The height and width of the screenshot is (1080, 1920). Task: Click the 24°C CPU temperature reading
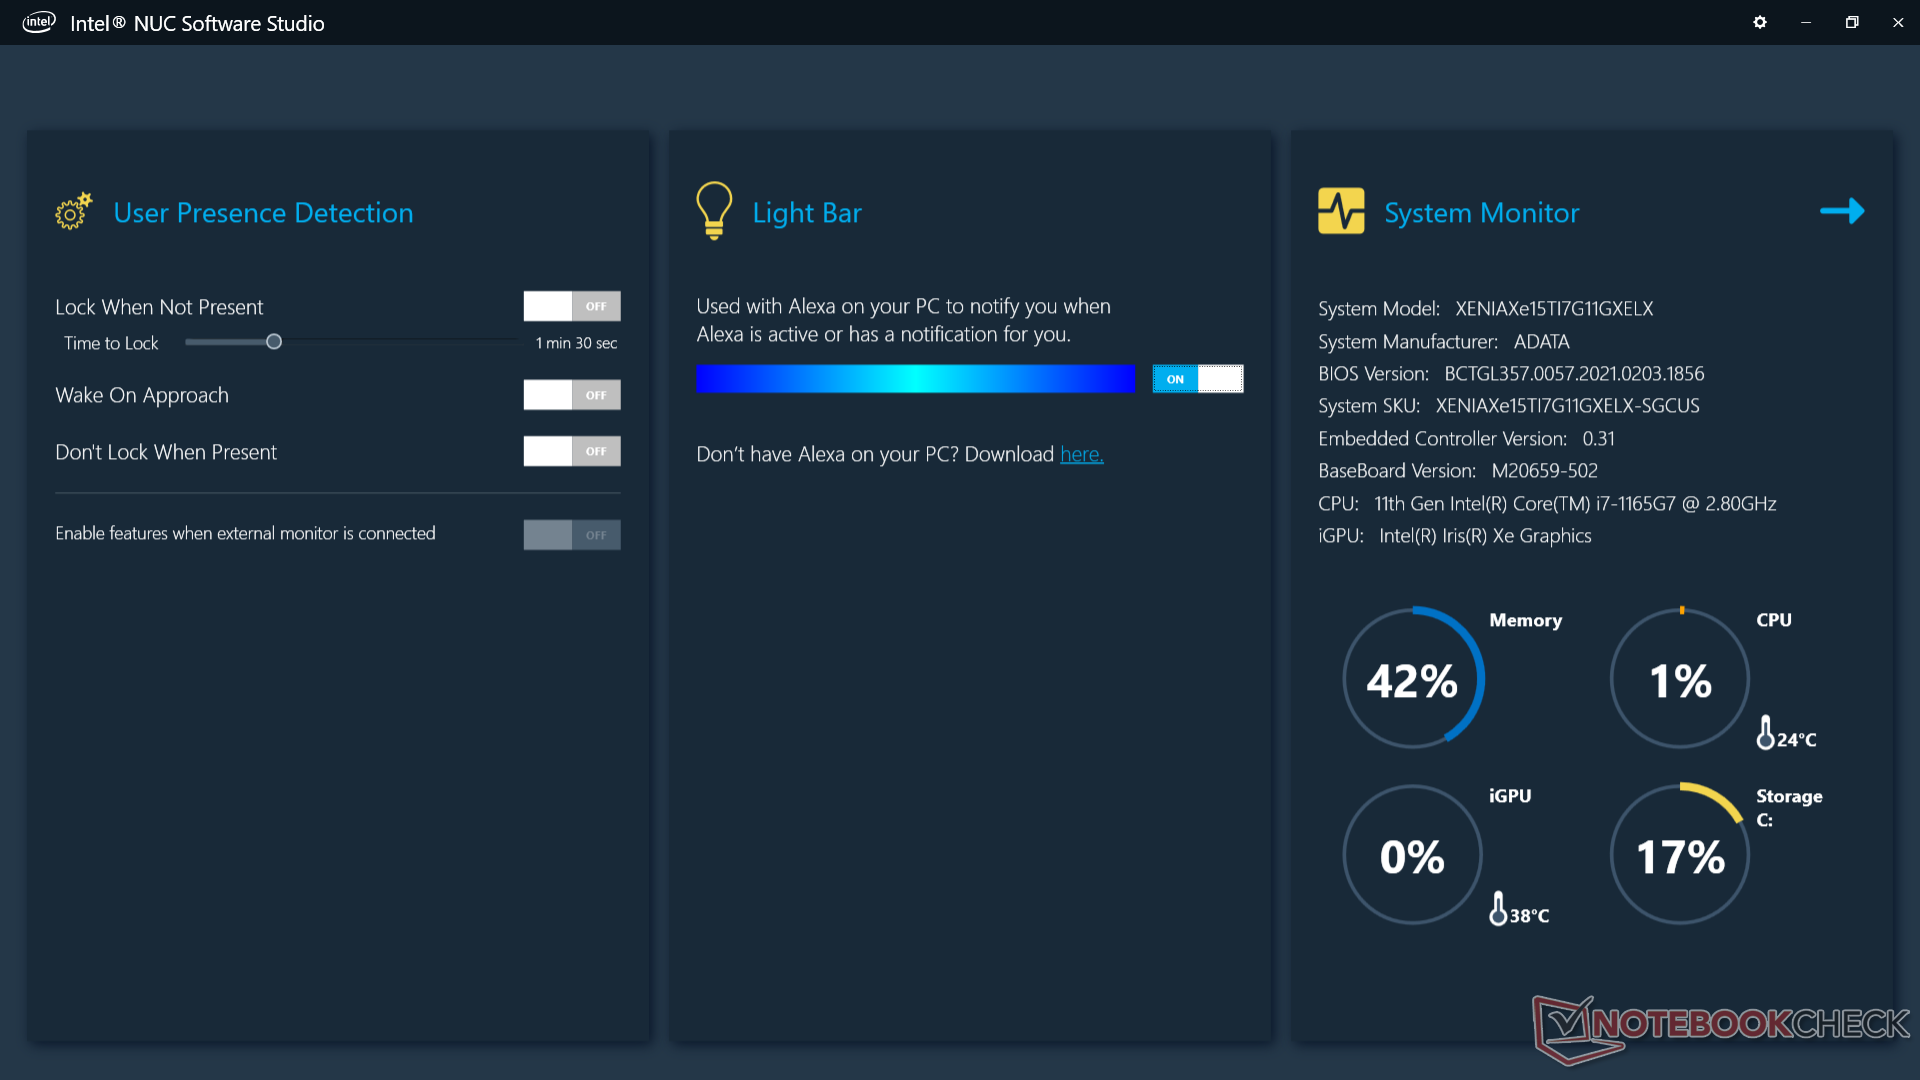[x=1797, y=740]
